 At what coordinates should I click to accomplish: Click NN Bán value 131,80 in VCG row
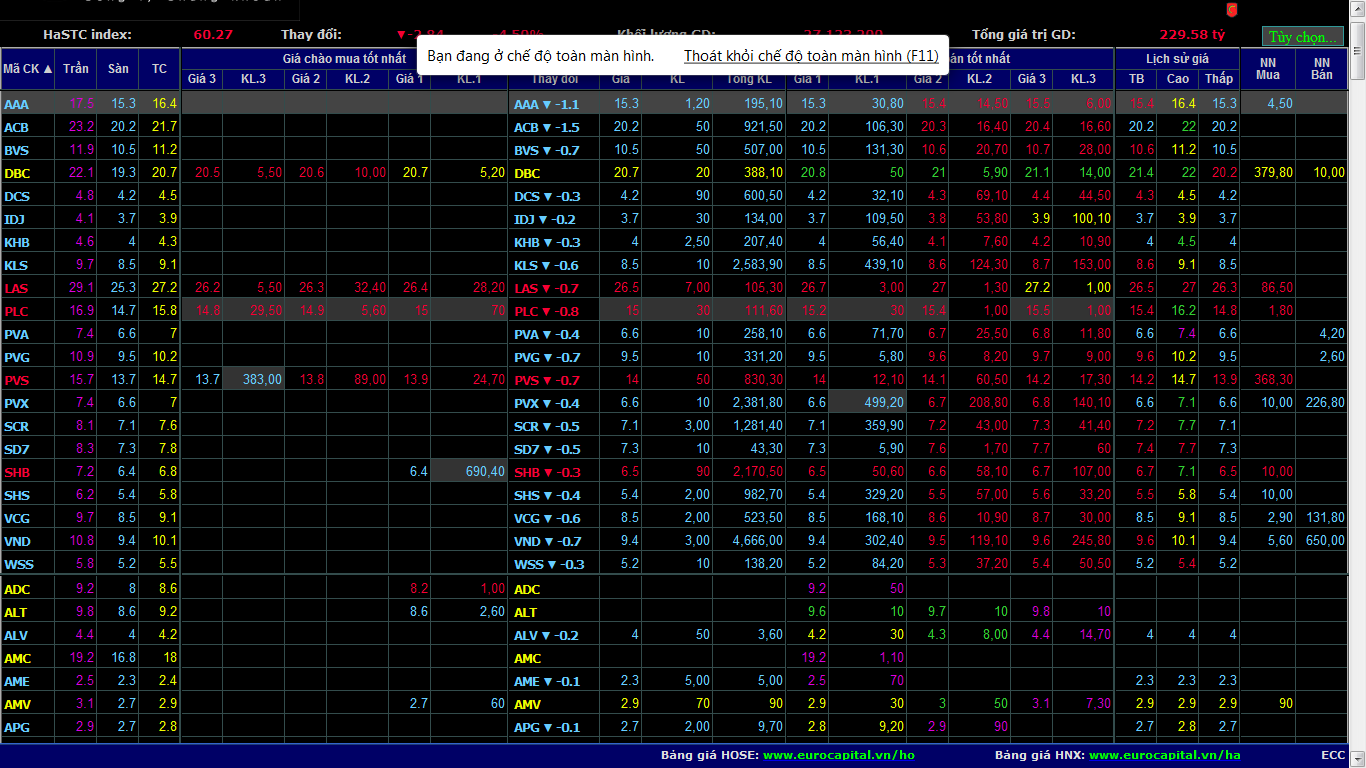point(1325,518)
